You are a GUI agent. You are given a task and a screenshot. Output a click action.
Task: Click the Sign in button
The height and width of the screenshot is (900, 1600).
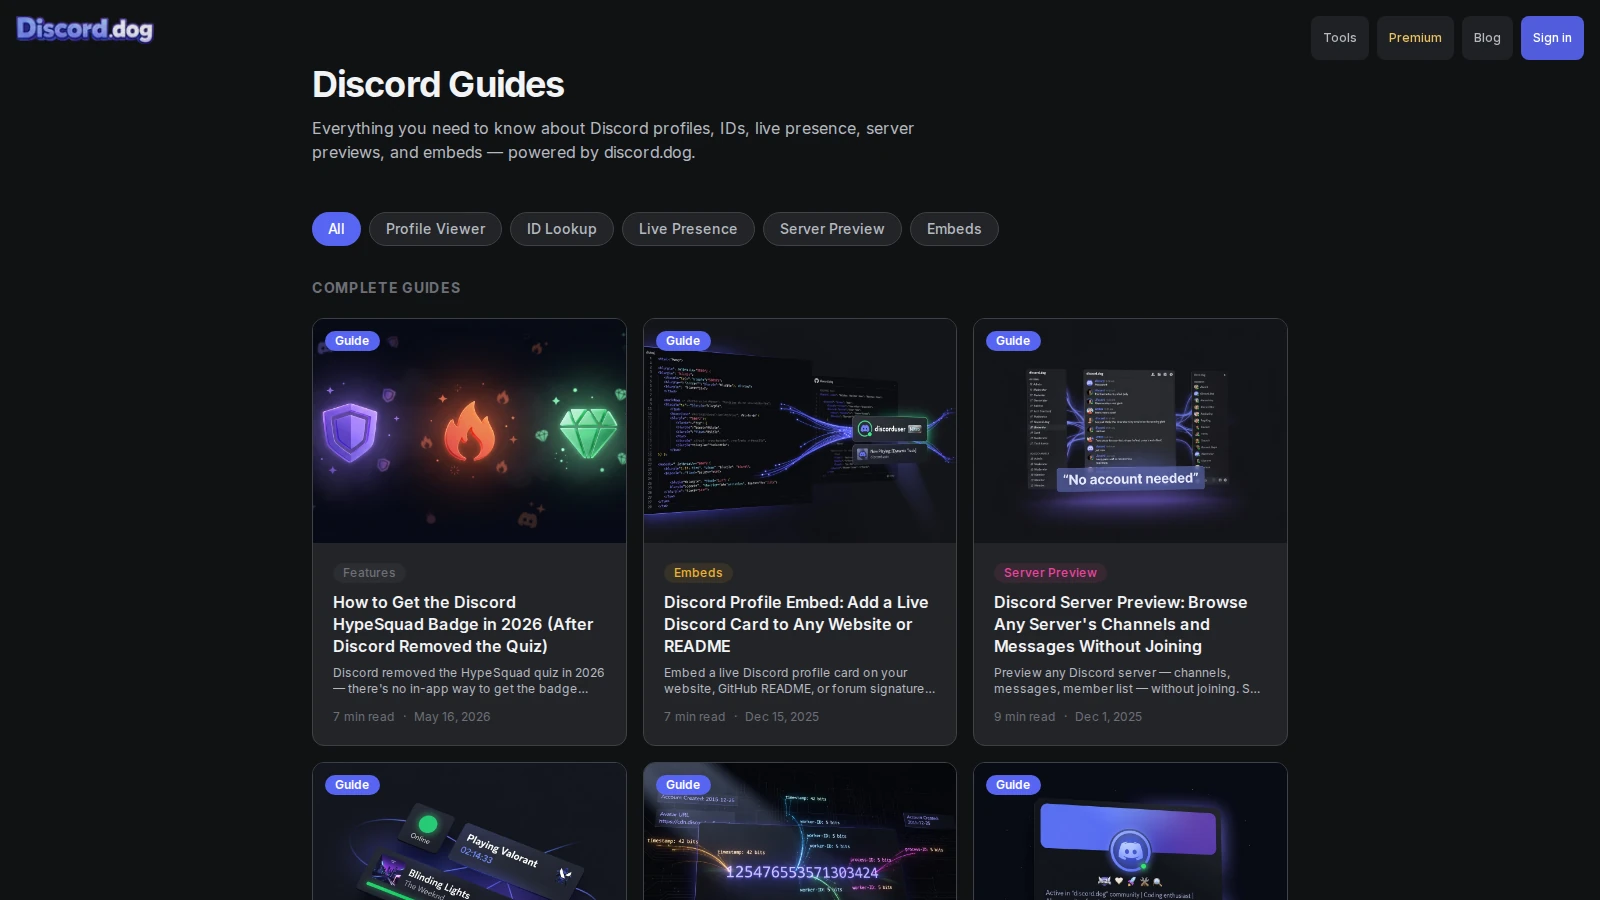1552,38
